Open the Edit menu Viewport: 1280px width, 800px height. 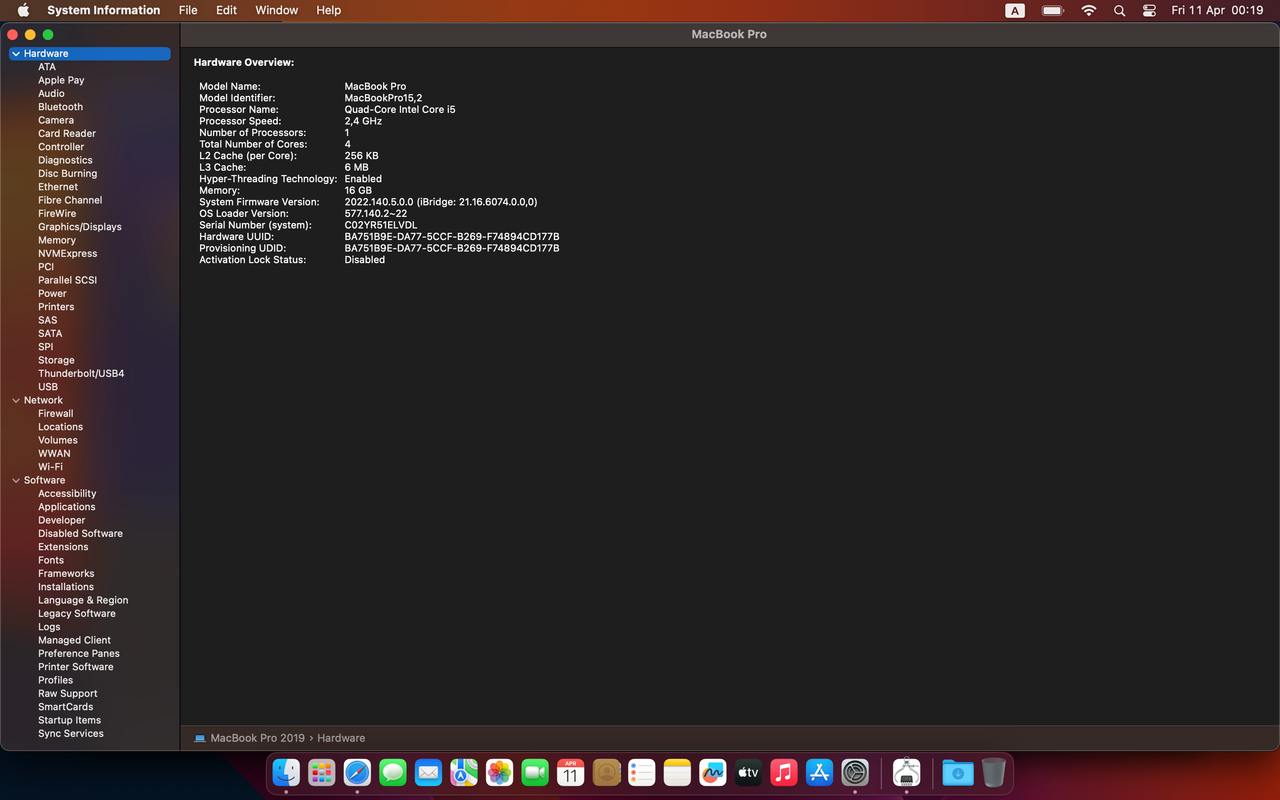pyautogui.click(x=227, y=10)
